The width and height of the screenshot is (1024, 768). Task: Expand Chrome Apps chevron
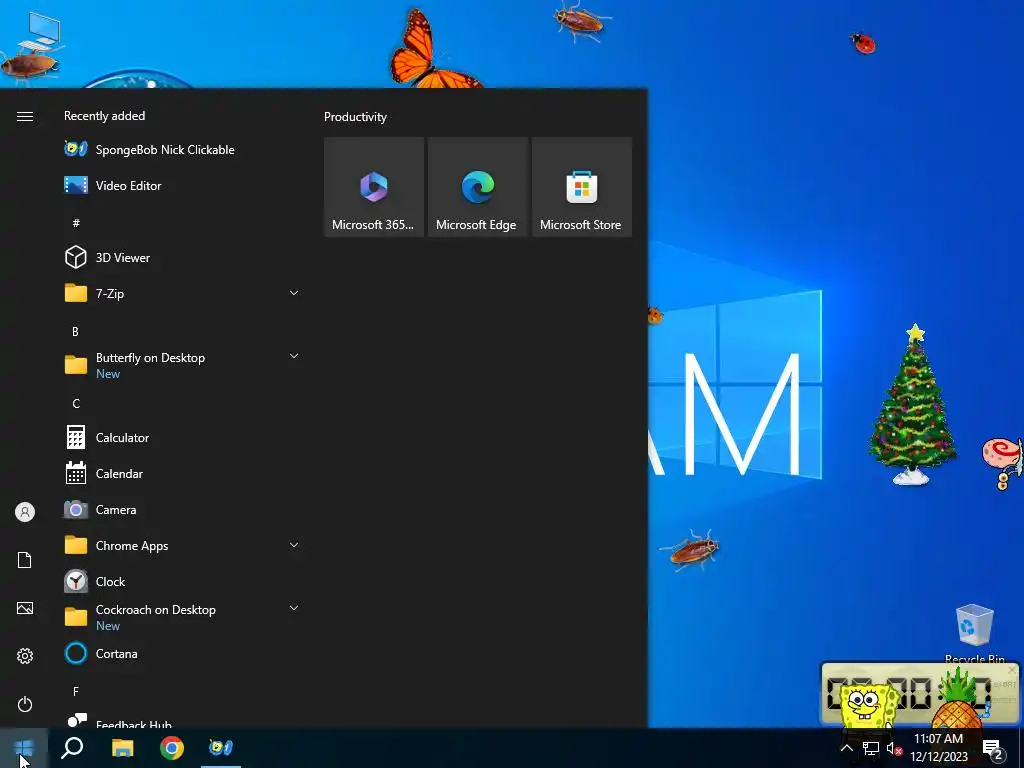click(294, 545)
